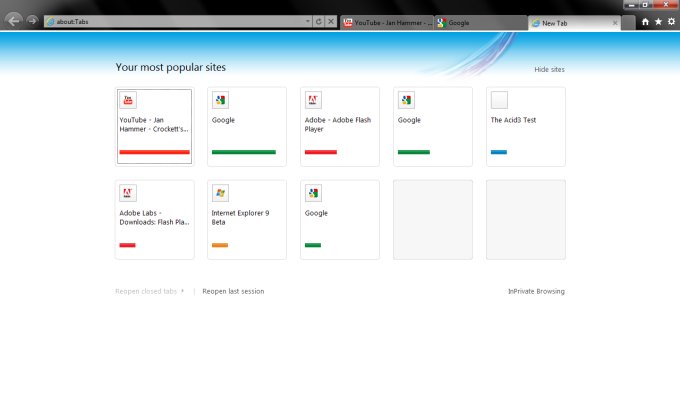
Task: Click the about:Tabs address field
Action: point(178,21)
